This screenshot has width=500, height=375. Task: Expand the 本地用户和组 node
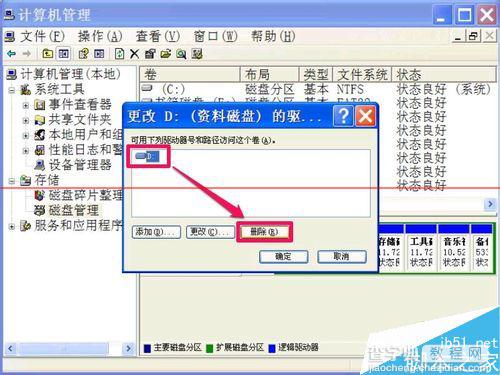point(26,135)
